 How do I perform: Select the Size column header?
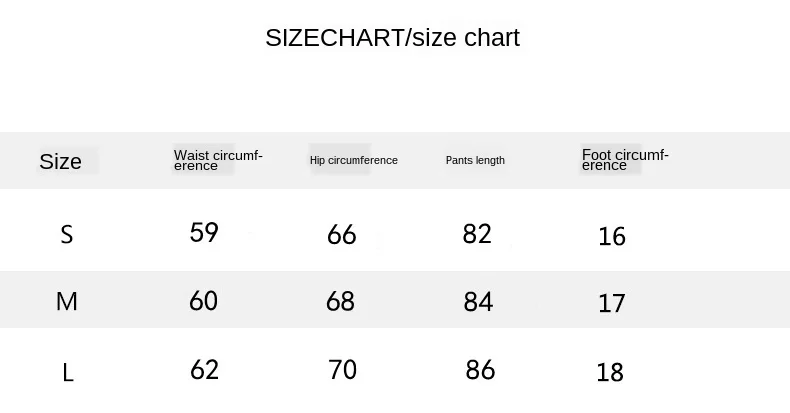coord(60,162)
